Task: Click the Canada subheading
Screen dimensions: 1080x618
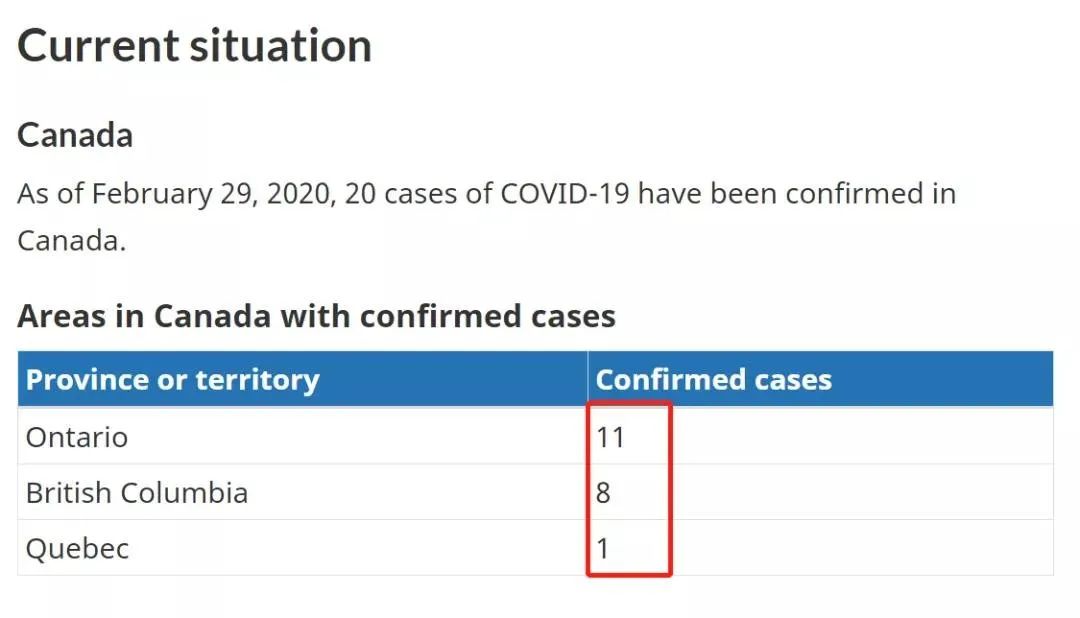Action: (75, 135)
